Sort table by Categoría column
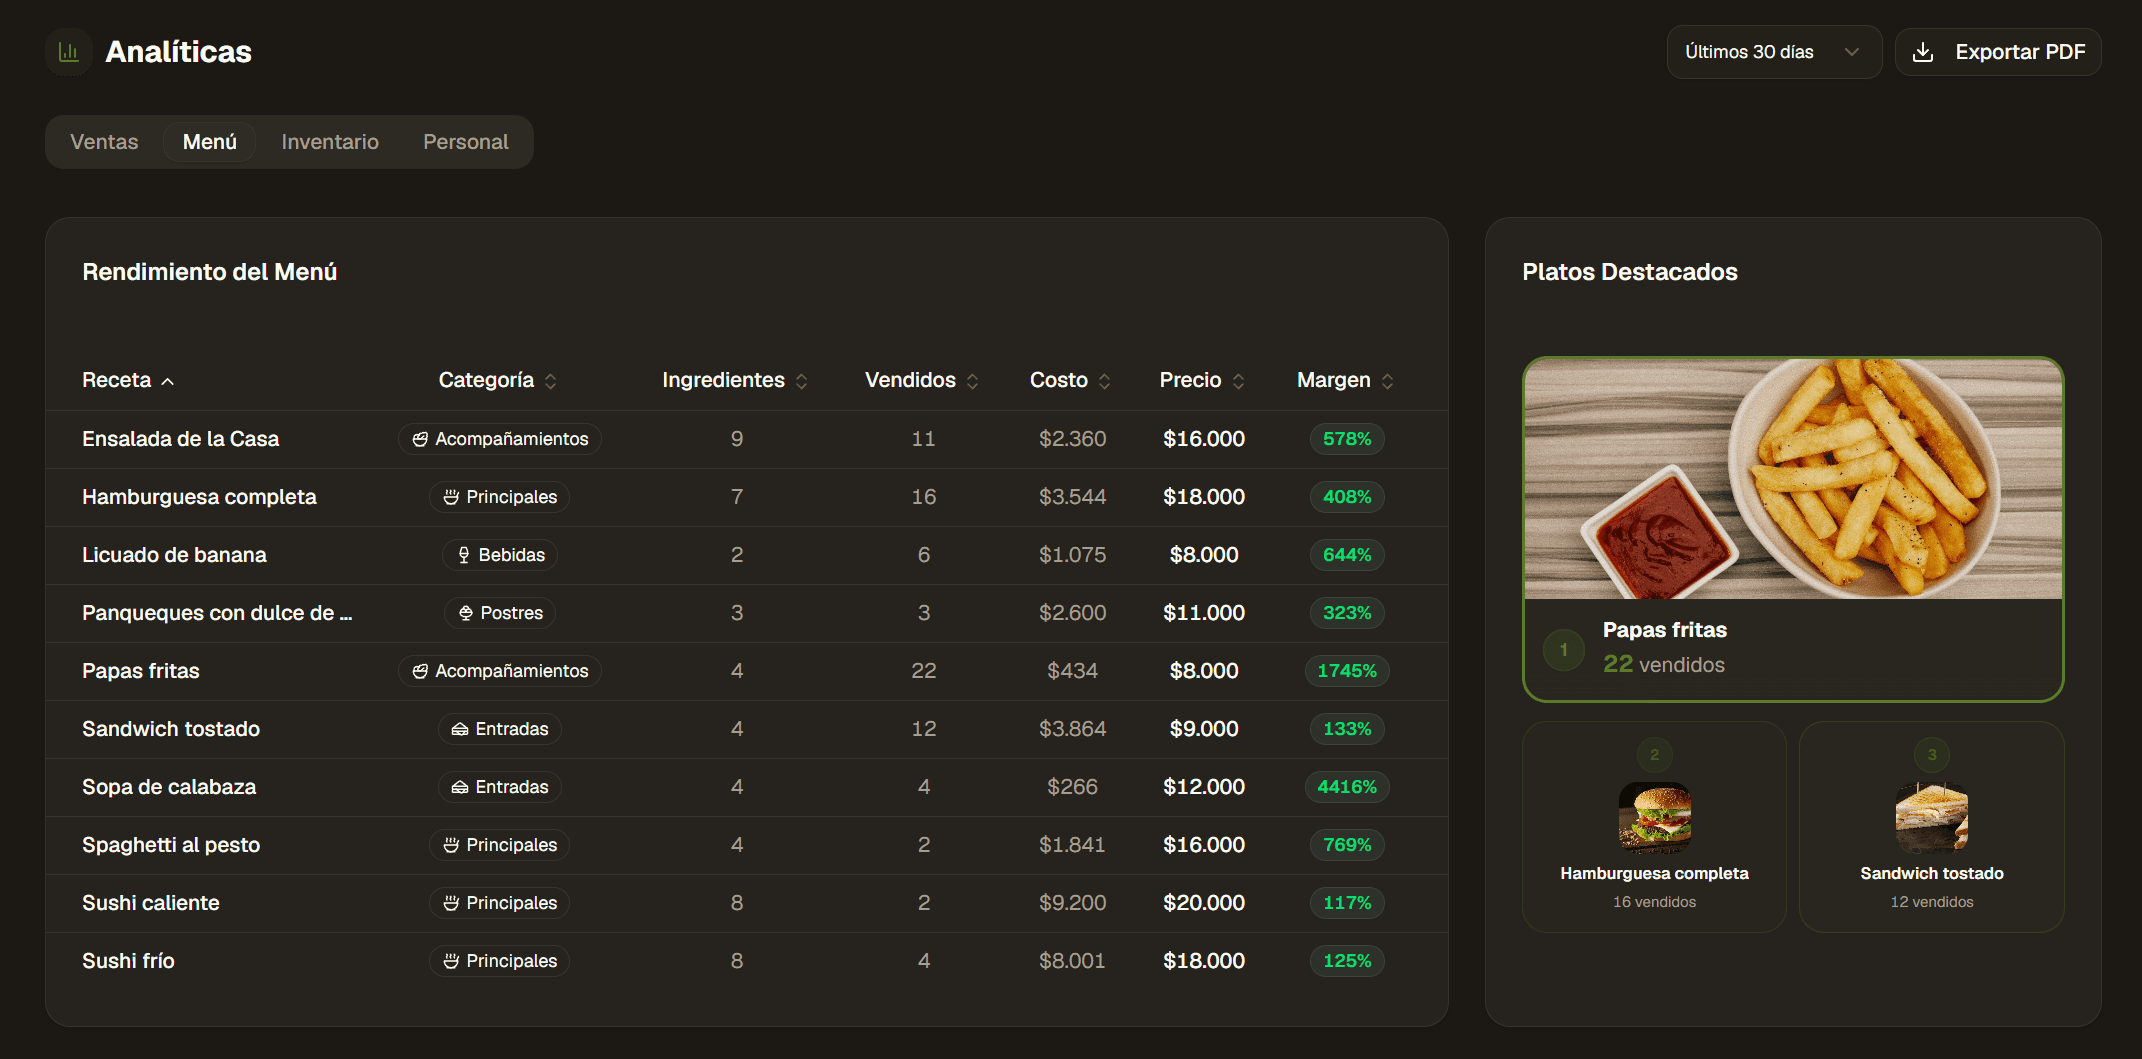The width and height of the screenshot is (2142, 1059). tap(498, 380)
